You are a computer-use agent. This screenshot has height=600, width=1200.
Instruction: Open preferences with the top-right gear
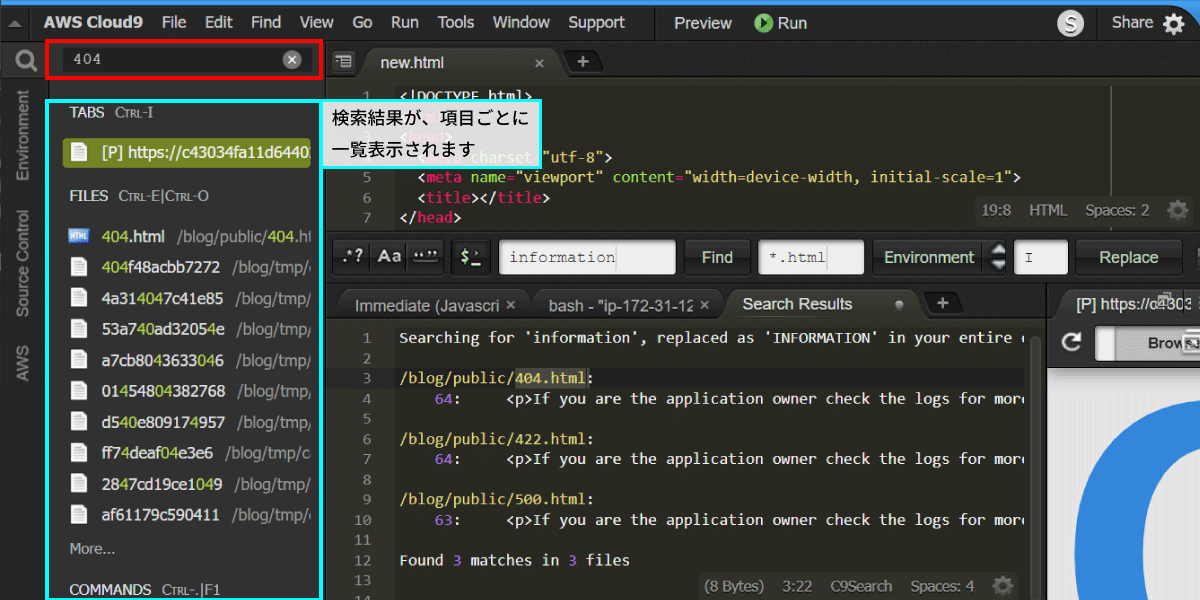1174,24
